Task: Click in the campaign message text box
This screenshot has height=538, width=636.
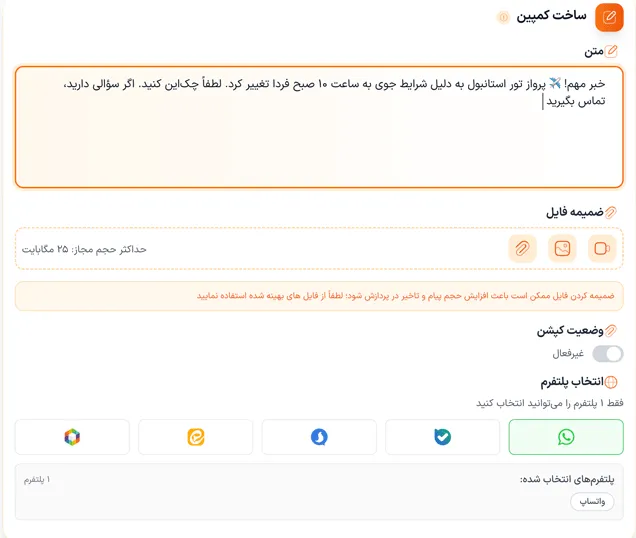Action: [x=319, y=140]
